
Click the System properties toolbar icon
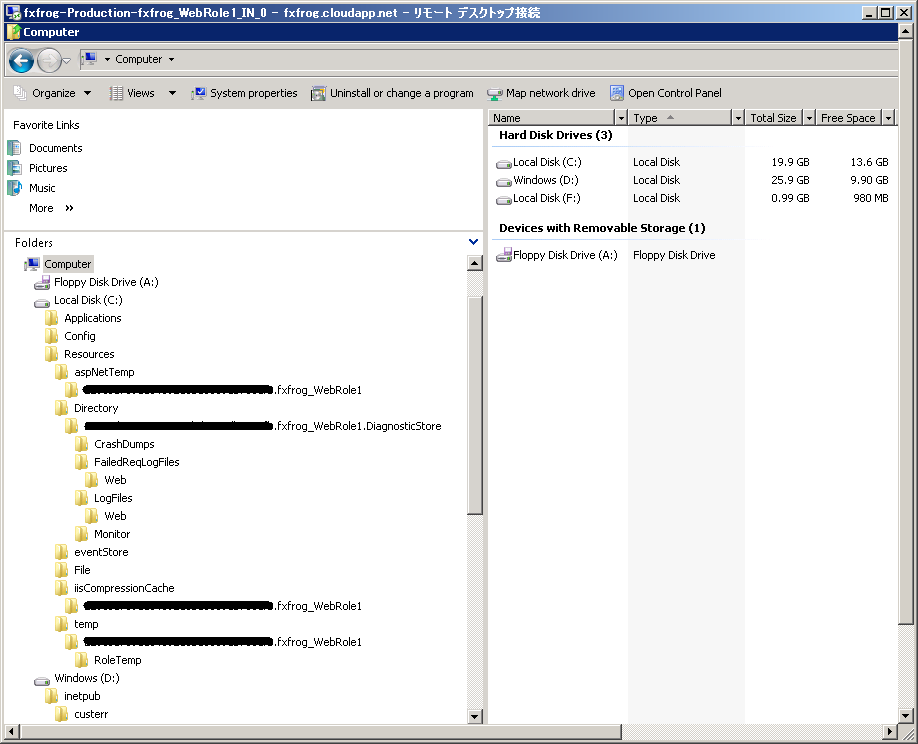click(199, 93)
